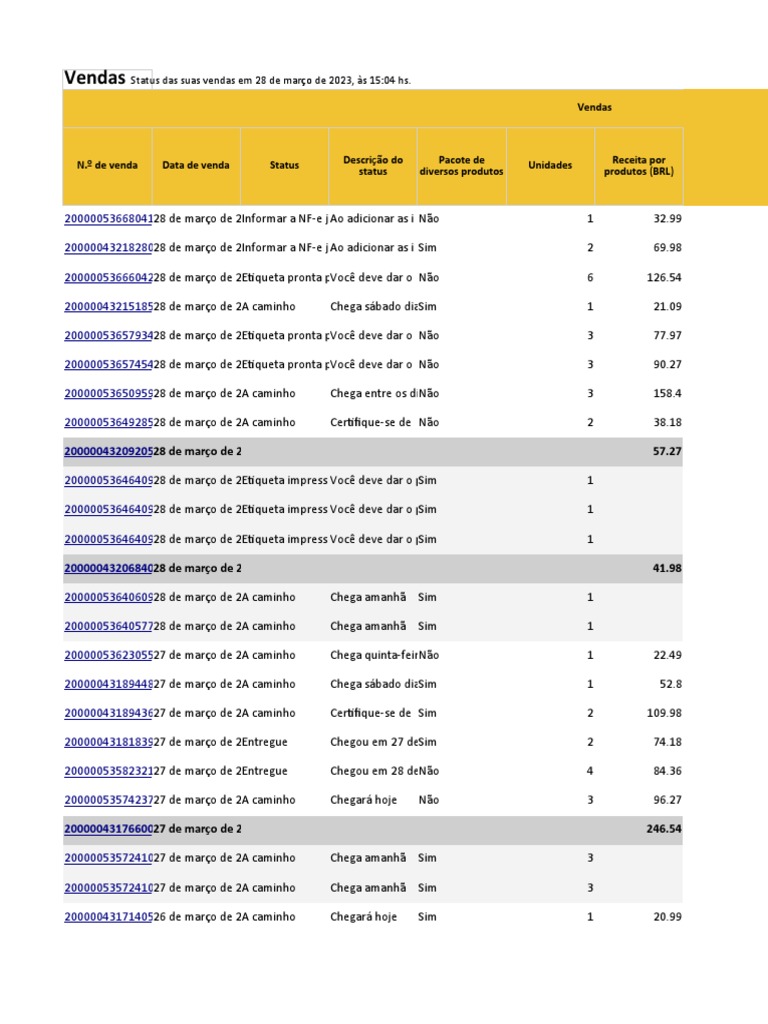Click sale number 2000004318183 link
Screen dimensions: 768x1024
click(108, 742)
